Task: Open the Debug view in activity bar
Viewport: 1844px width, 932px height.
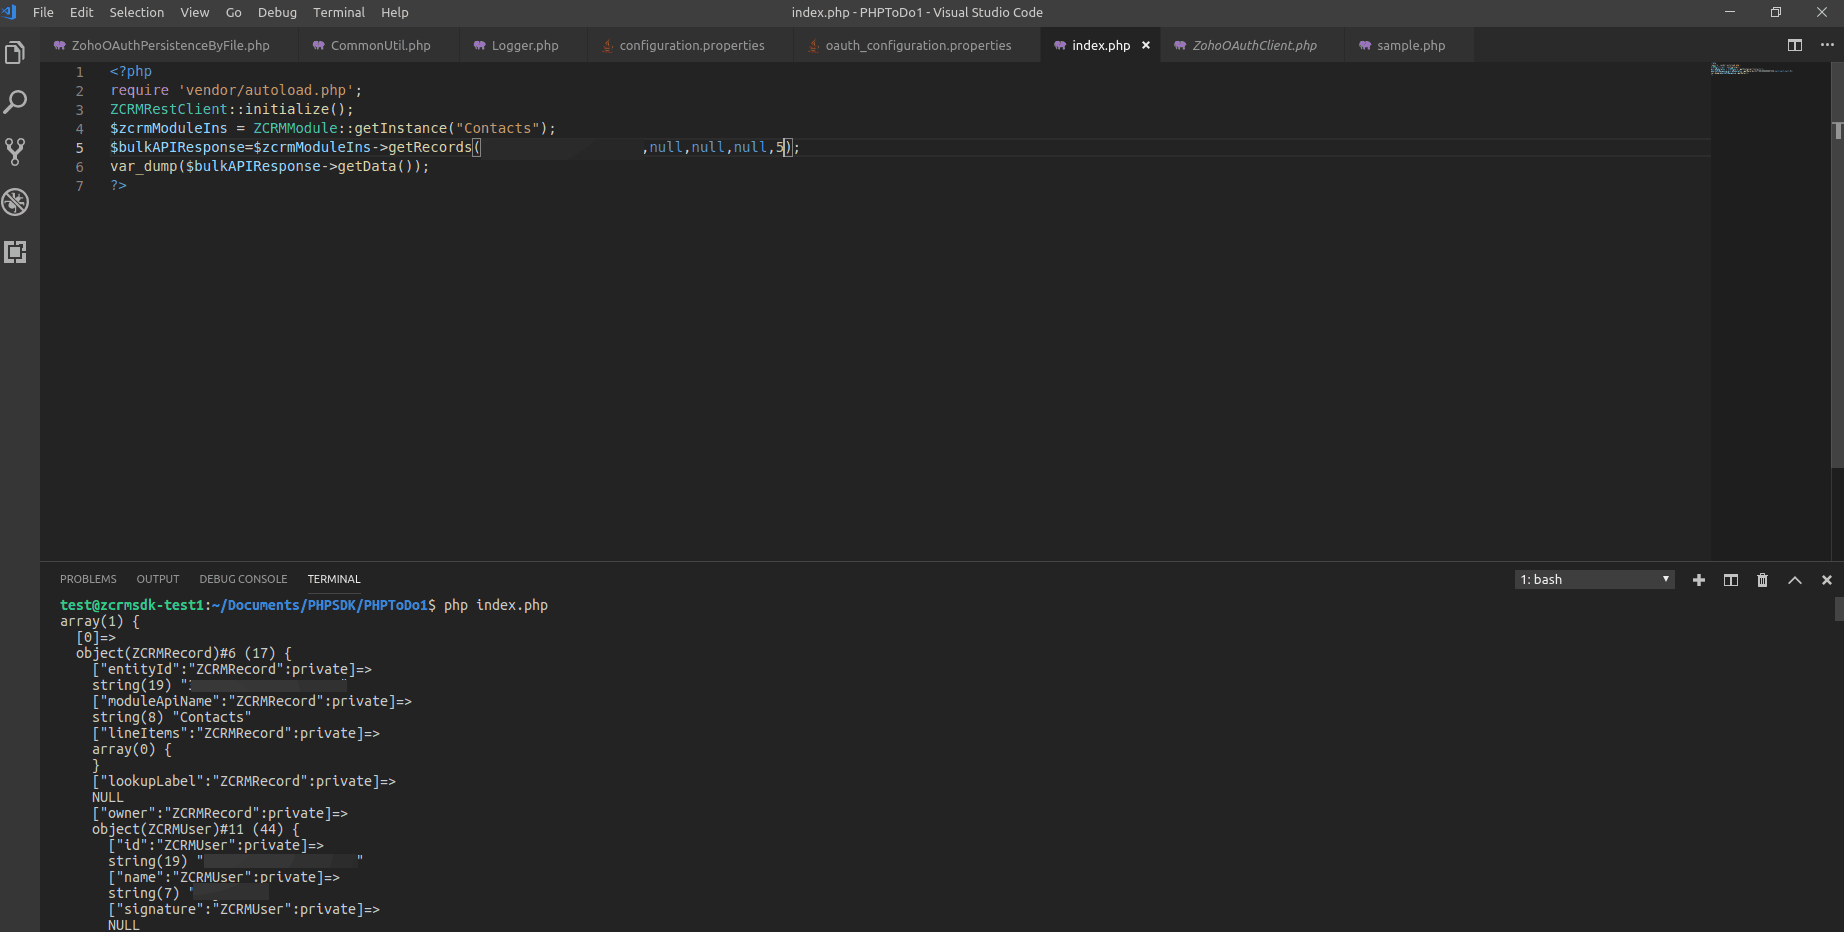Action: tap(15, 202)
